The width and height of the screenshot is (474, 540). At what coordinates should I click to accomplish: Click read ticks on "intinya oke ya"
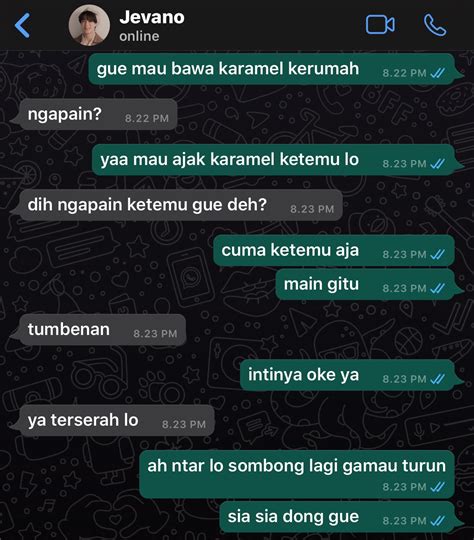[438, 379]
